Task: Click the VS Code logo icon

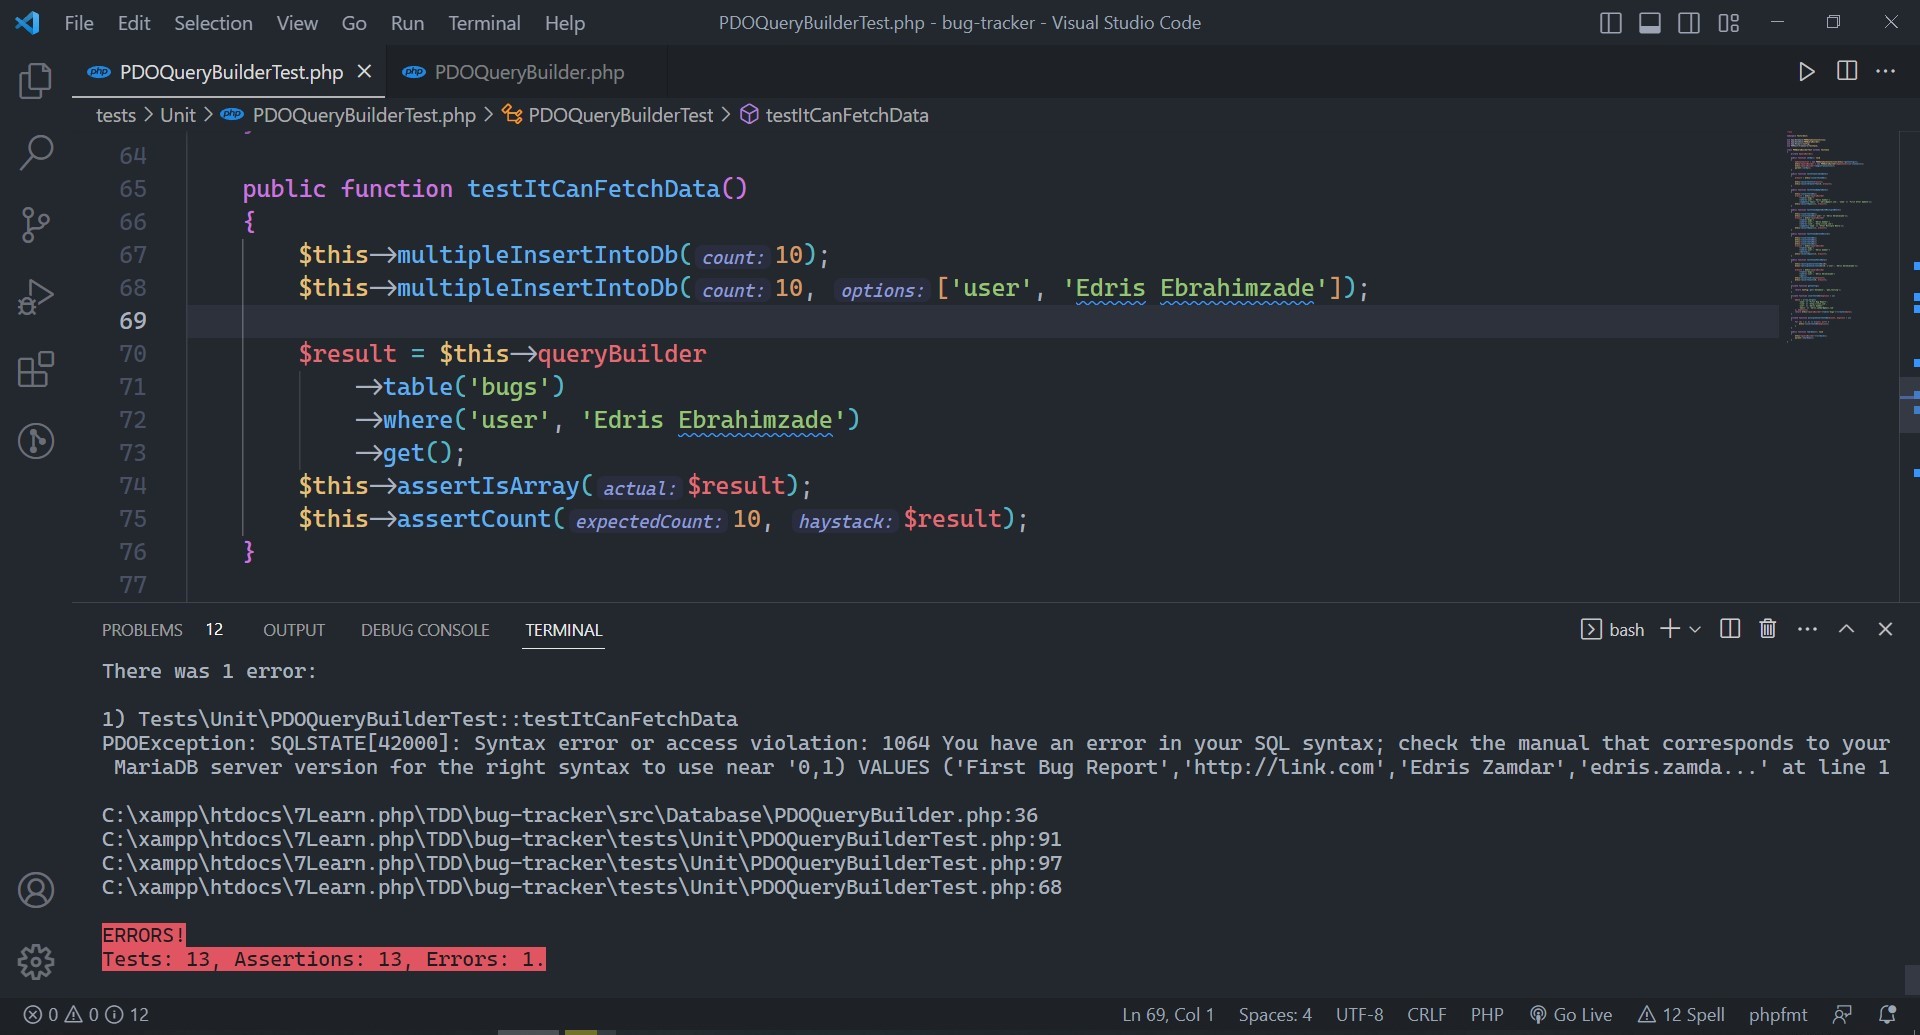Action: 28,23
